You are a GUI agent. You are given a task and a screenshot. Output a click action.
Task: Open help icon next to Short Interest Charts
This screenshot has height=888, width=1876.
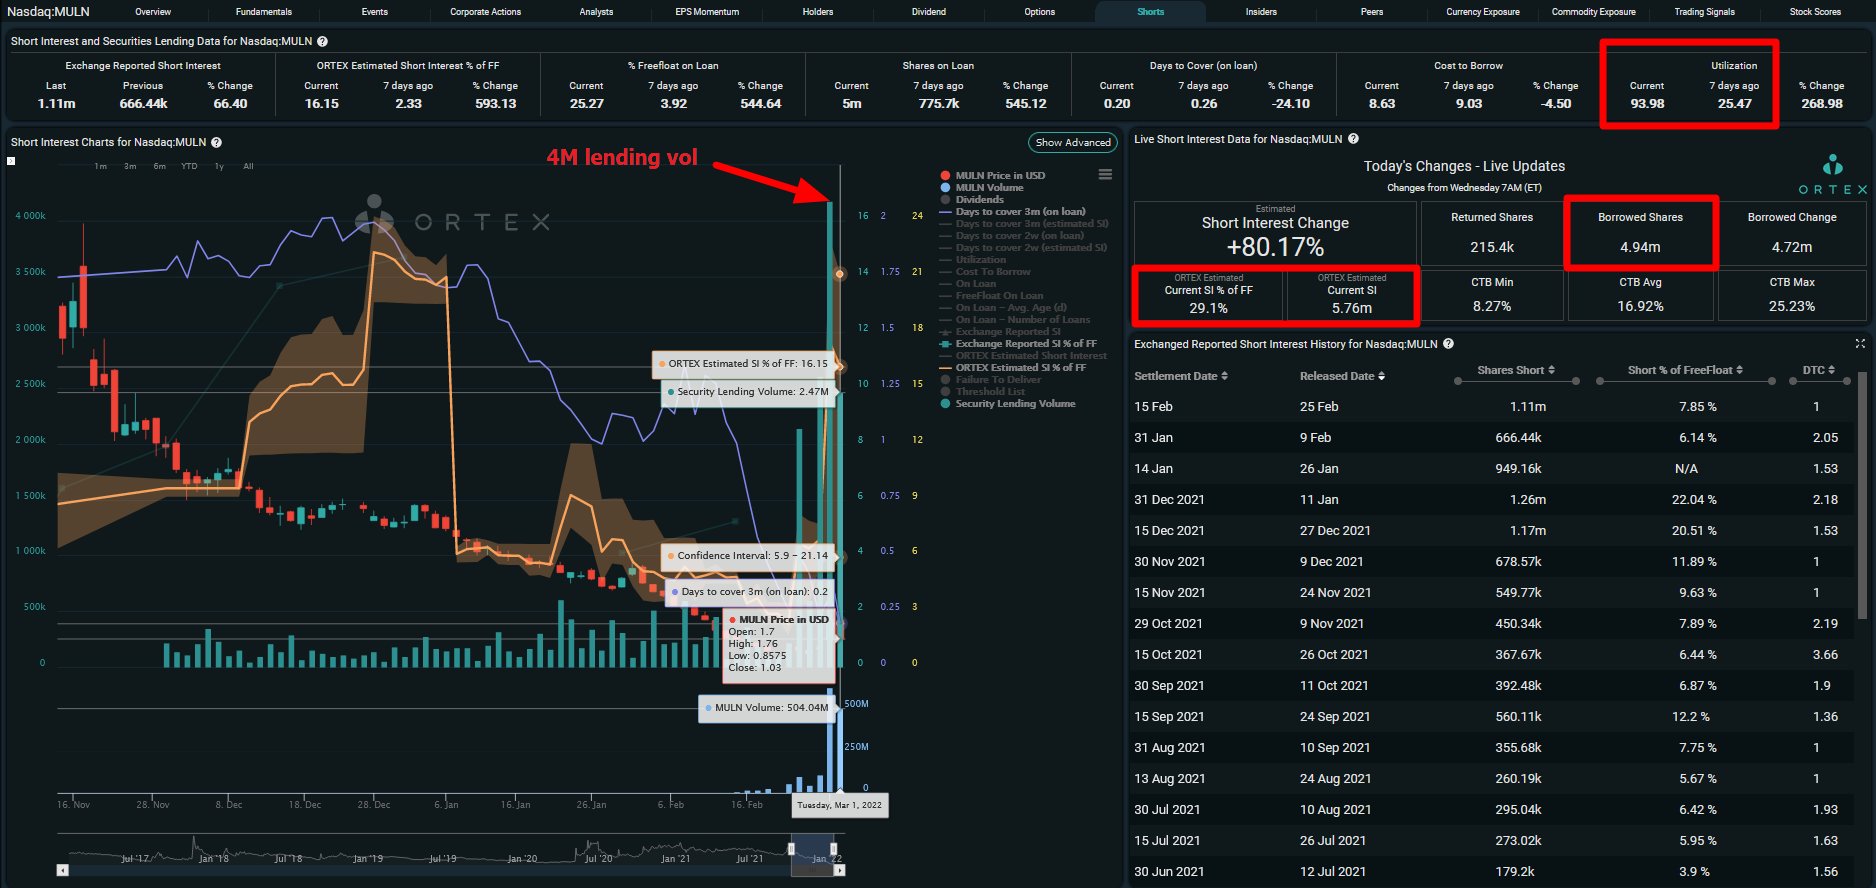216,143
